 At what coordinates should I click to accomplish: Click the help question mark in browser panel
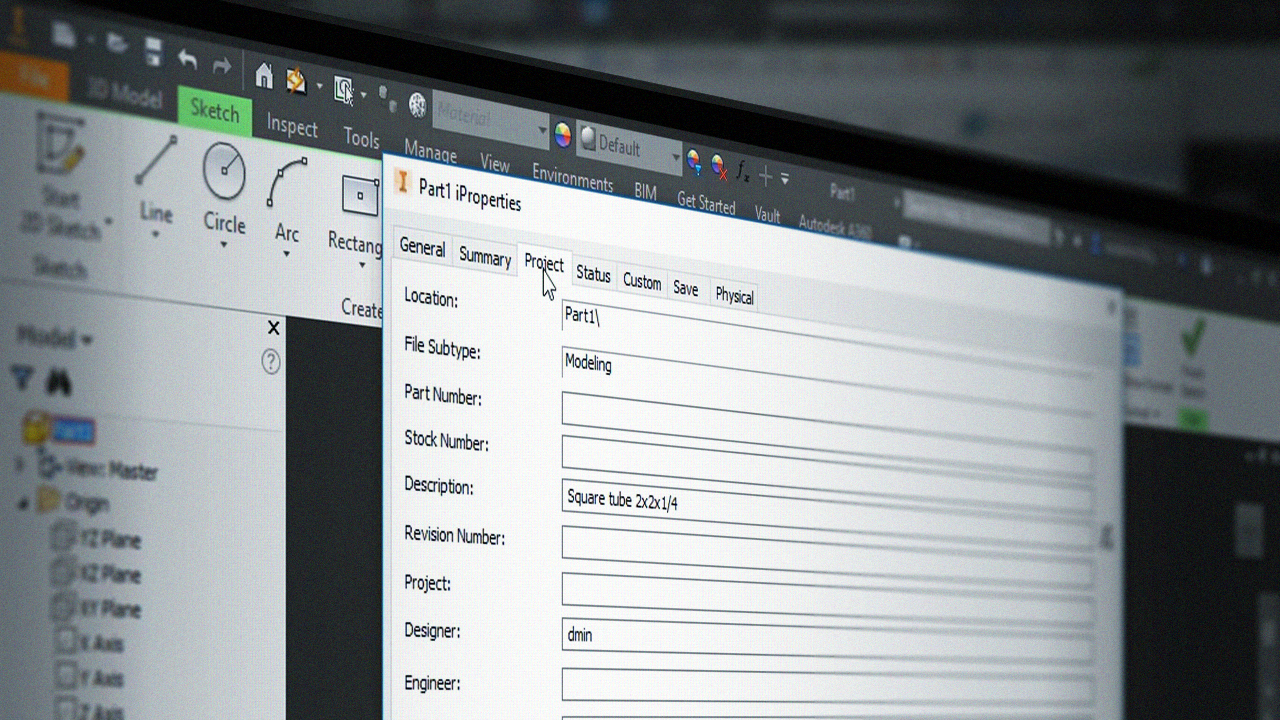coord(271,362)
